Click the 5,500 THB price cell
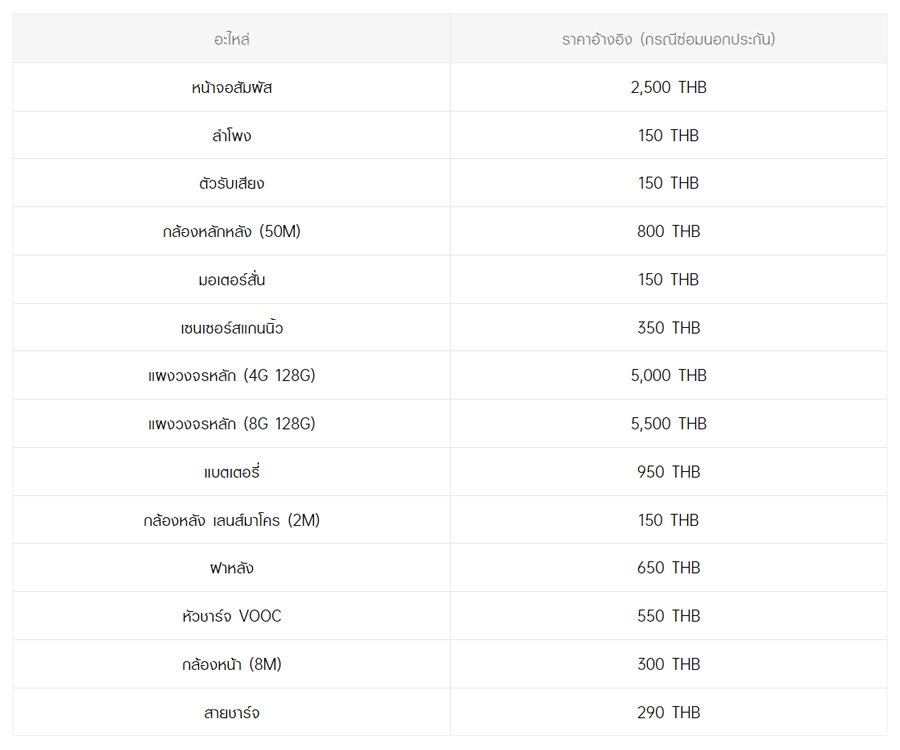900x750 pixels. 668,423
